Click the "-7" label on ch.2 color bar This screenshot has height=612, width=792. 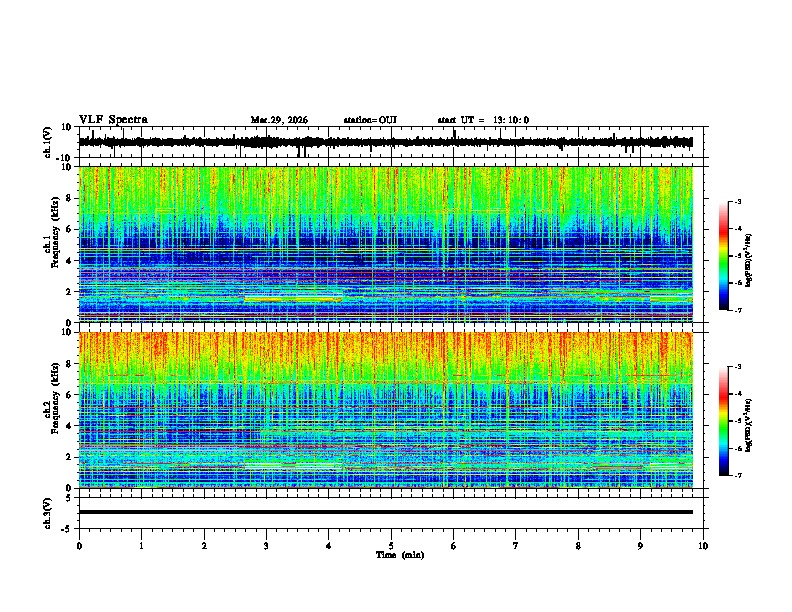736,475
